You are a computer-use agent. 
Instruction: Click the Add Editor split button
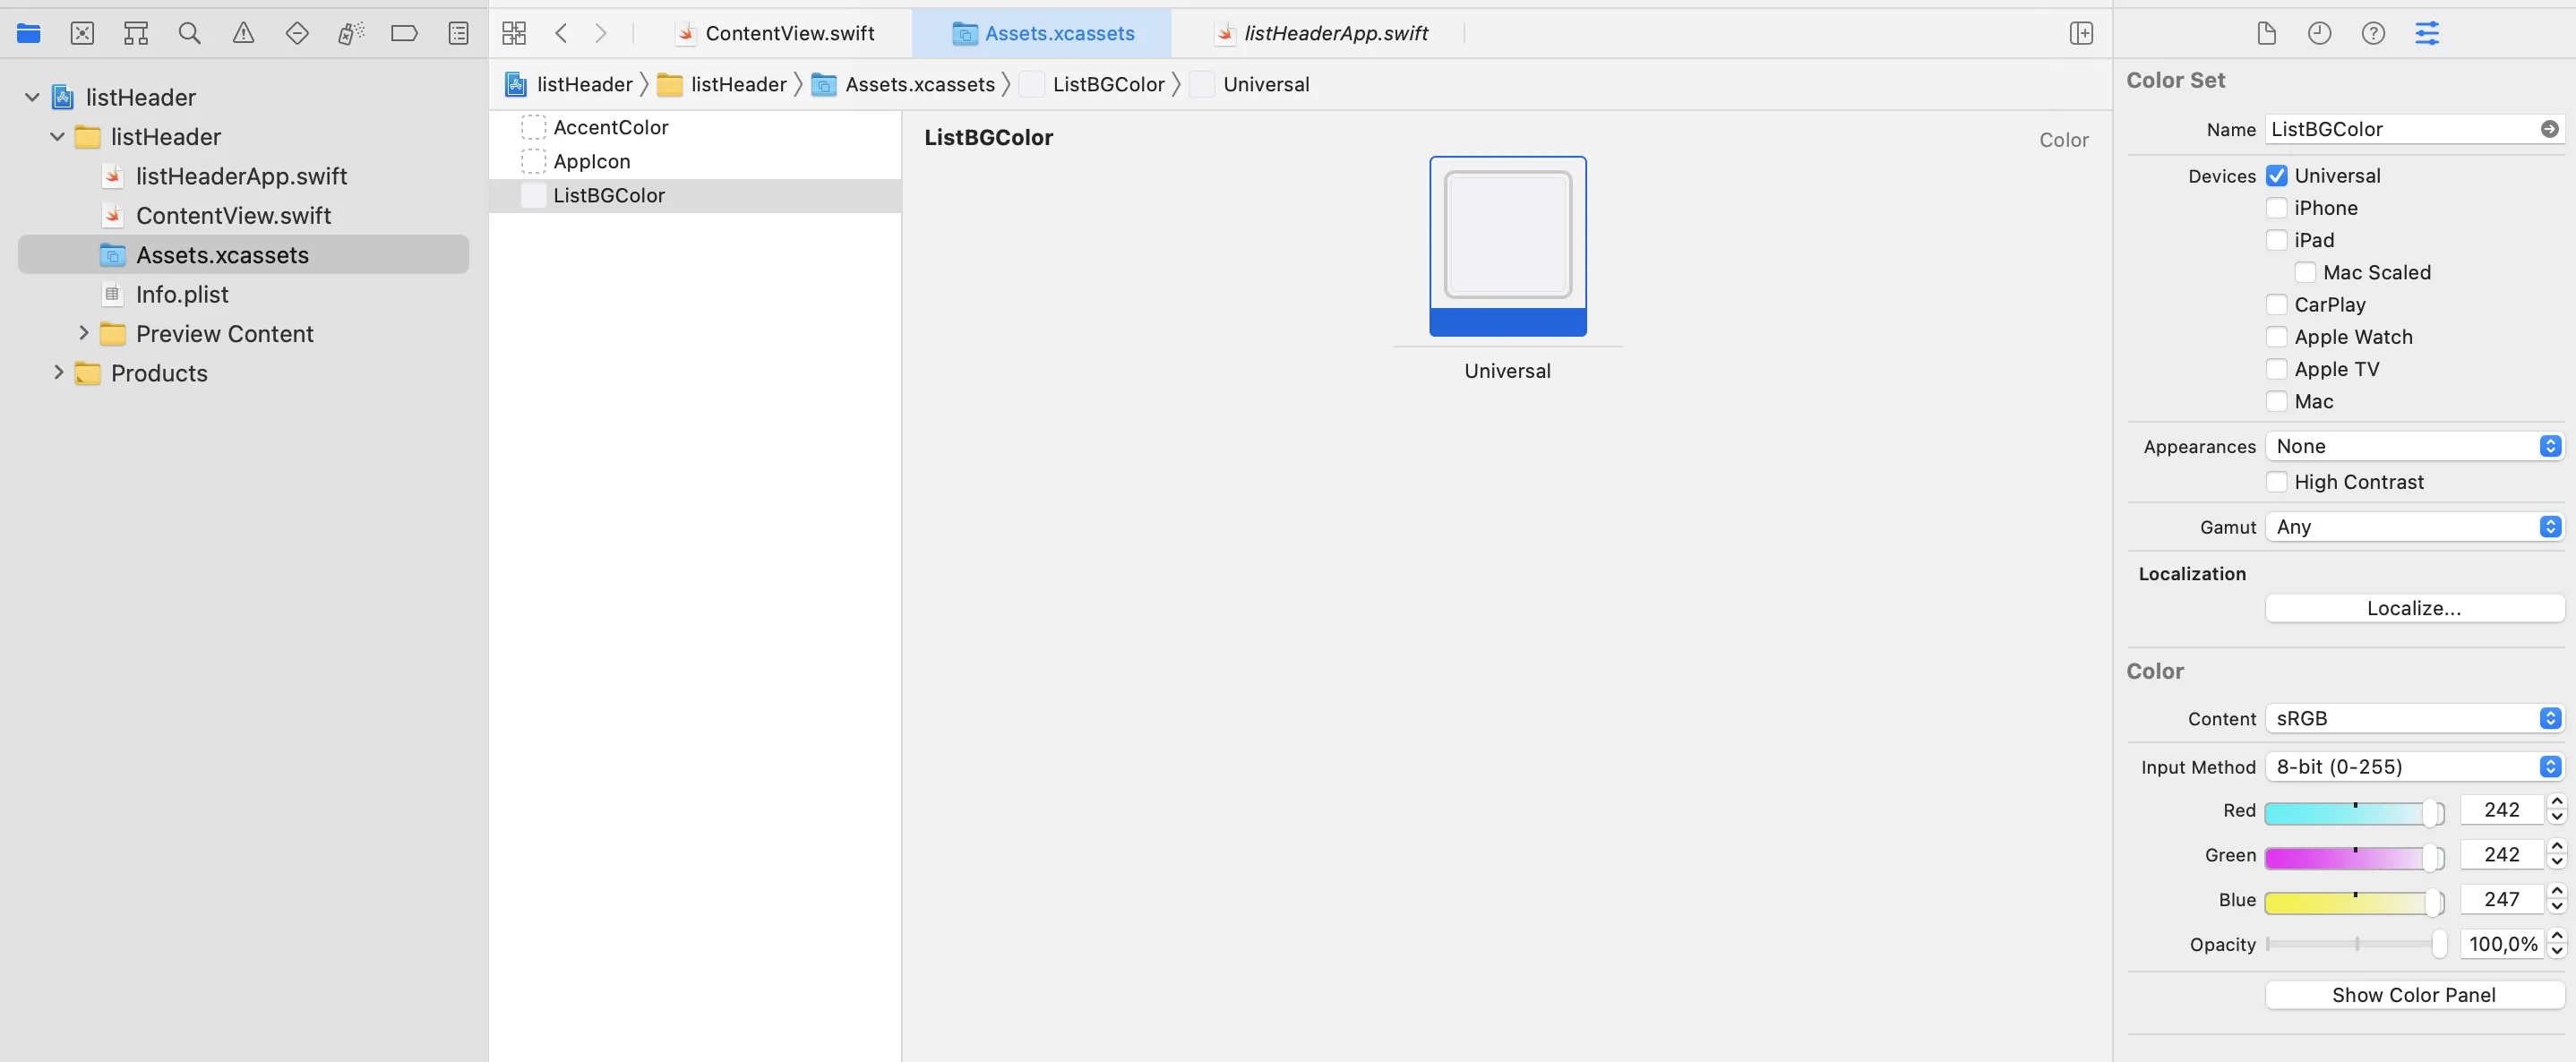(2081, 33)
